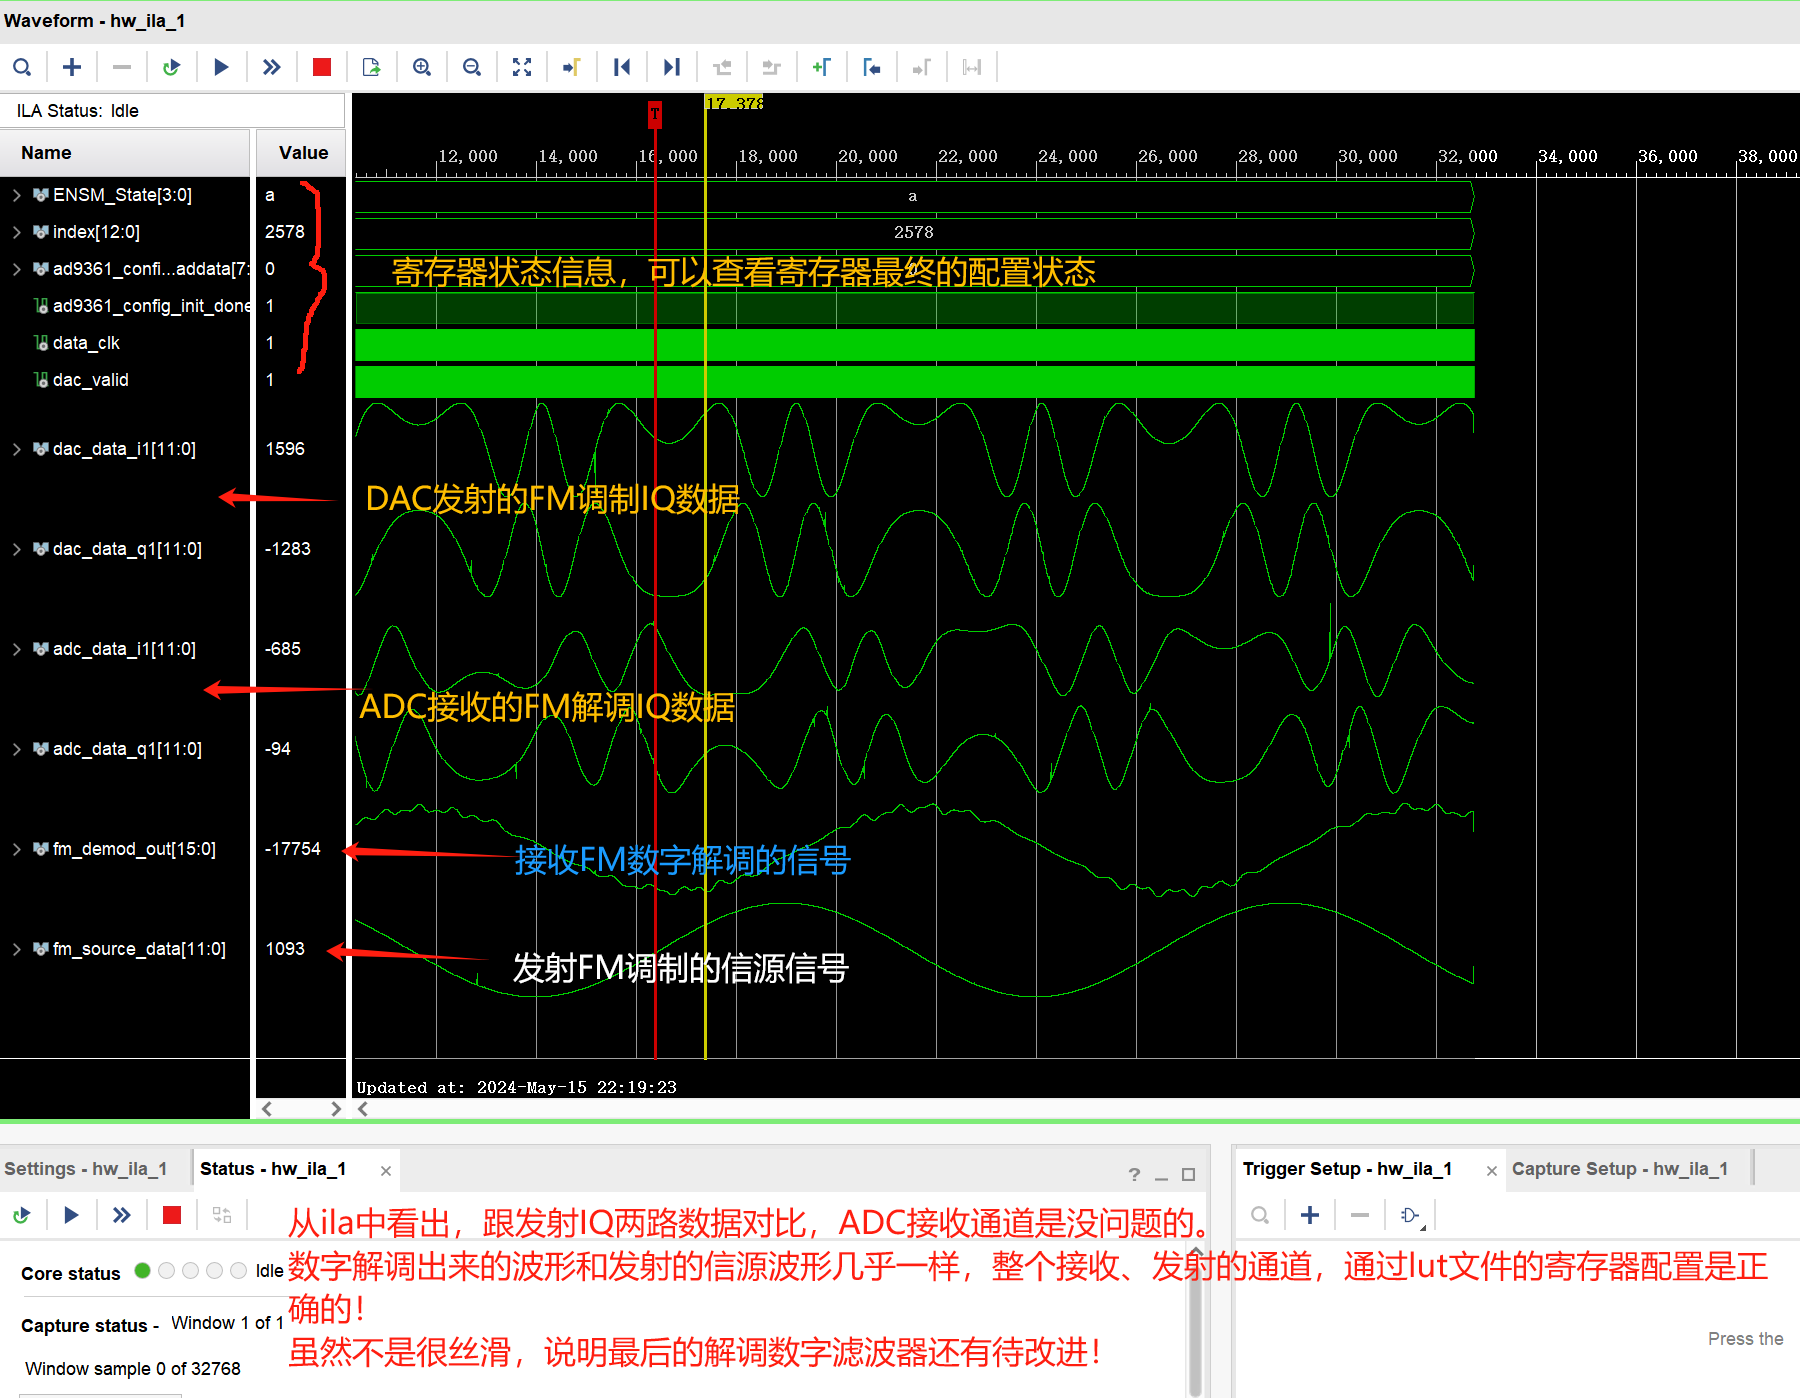
Task: Click the Export ILA Data icon
Action: 371,67
